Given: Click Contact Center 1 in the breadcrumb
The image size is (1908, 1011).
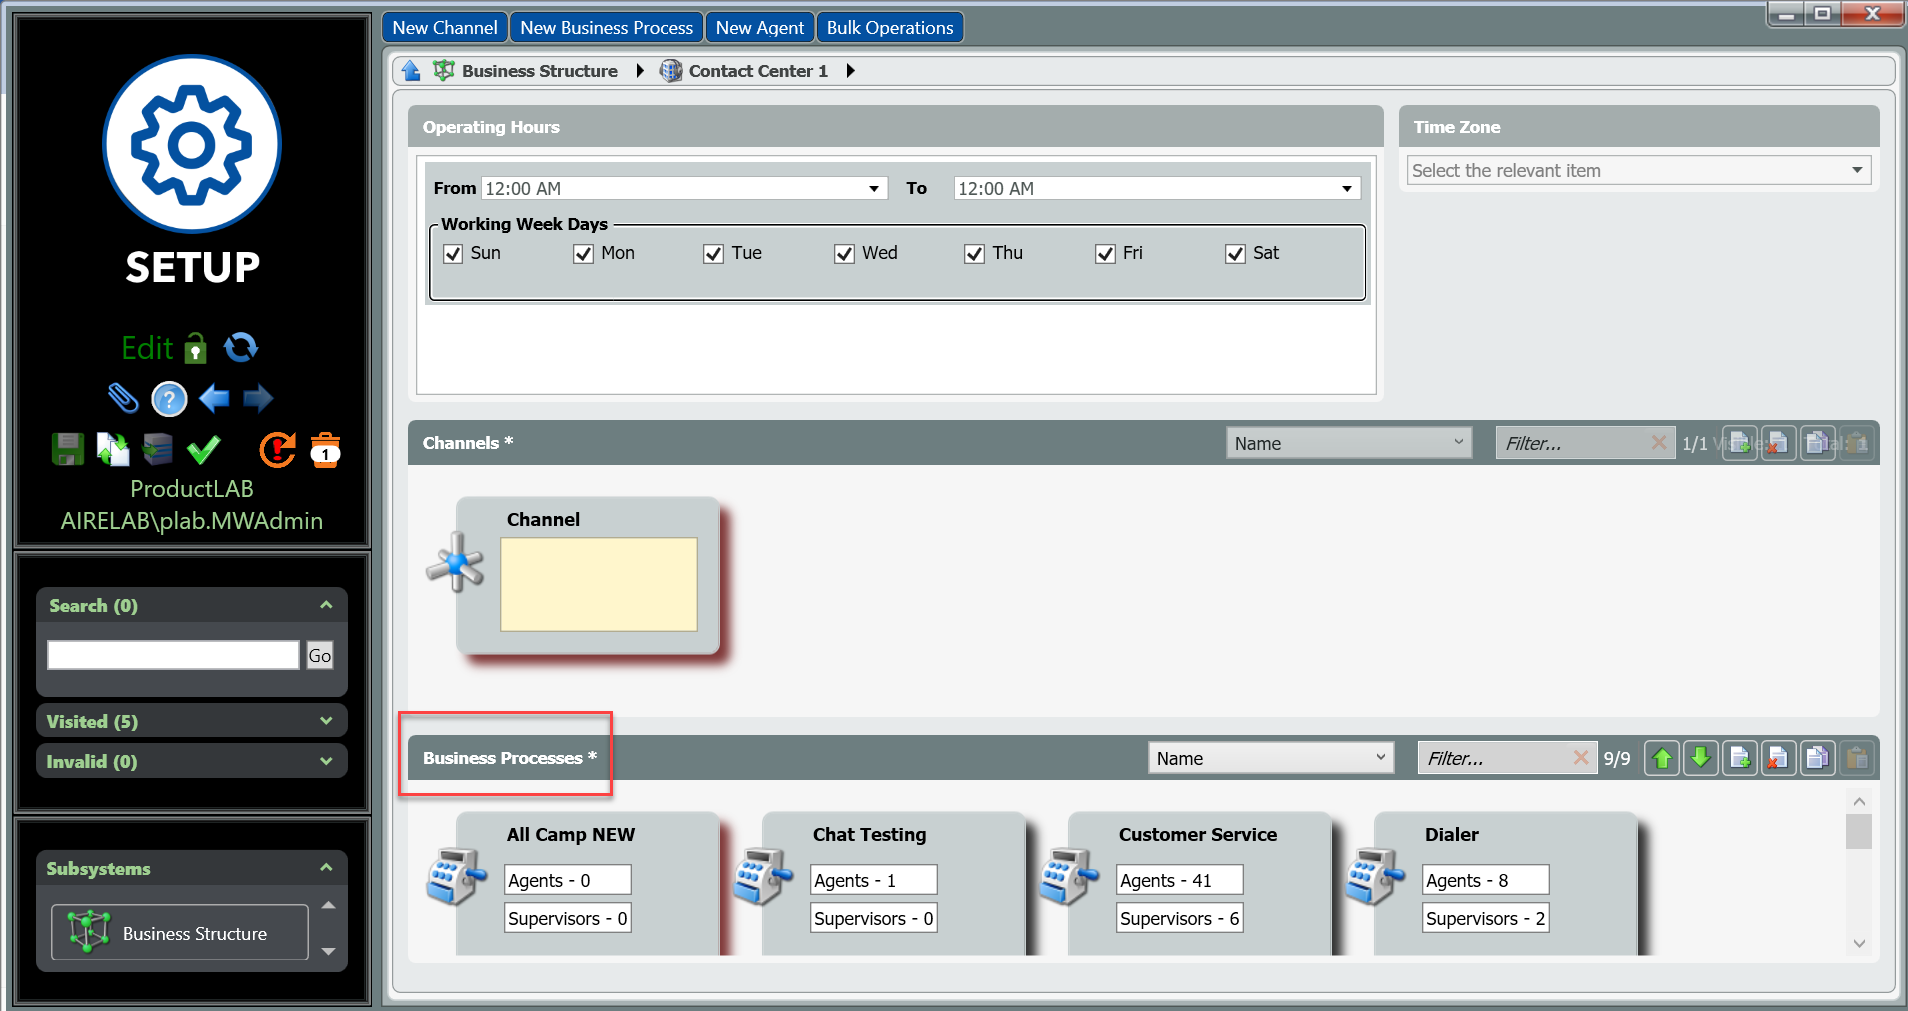Looking at the screenshot, I should [757, 71].
